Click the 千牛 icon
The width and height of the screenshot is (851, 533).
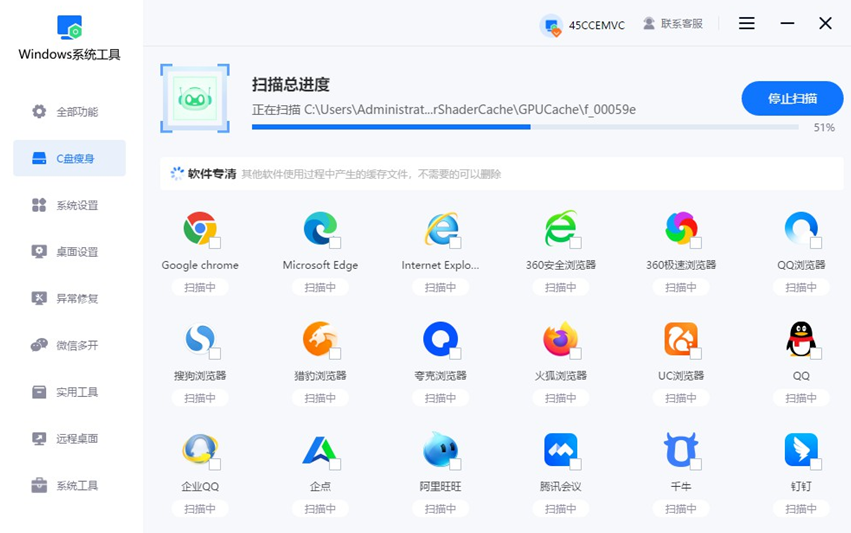coord(681,449)
